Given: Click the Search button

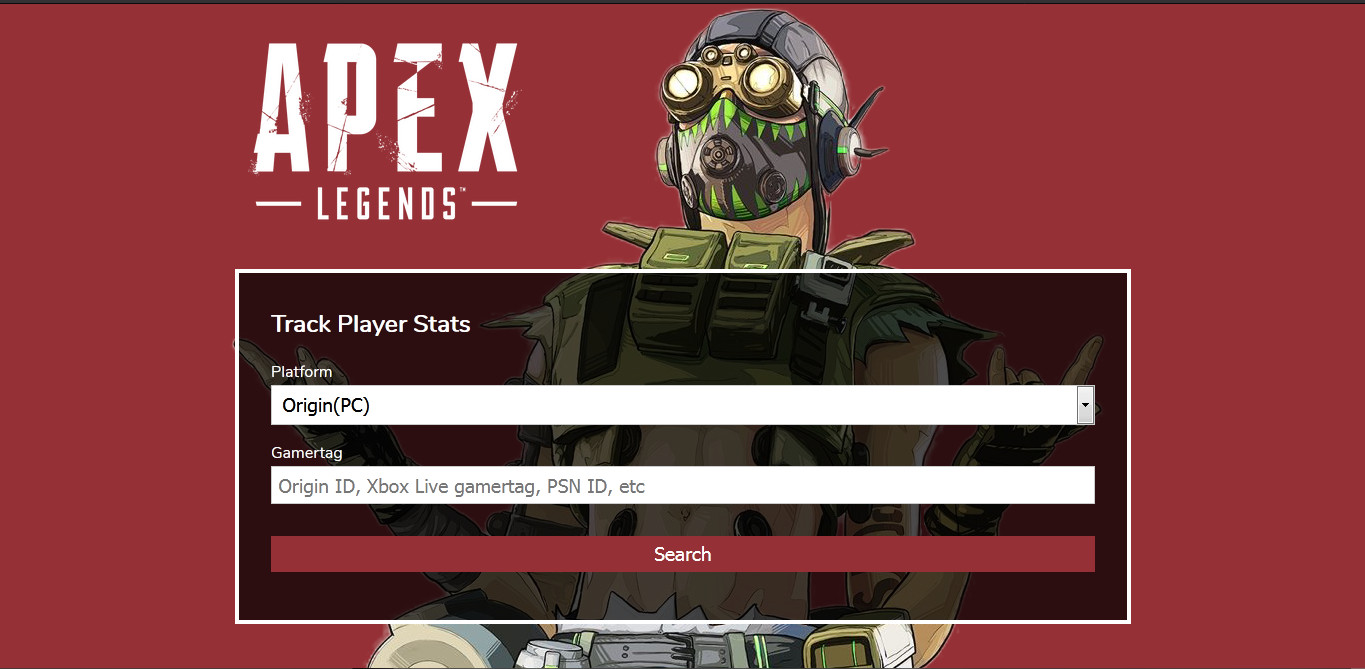Looking at the screenshot, I should (x=682, y=554).
